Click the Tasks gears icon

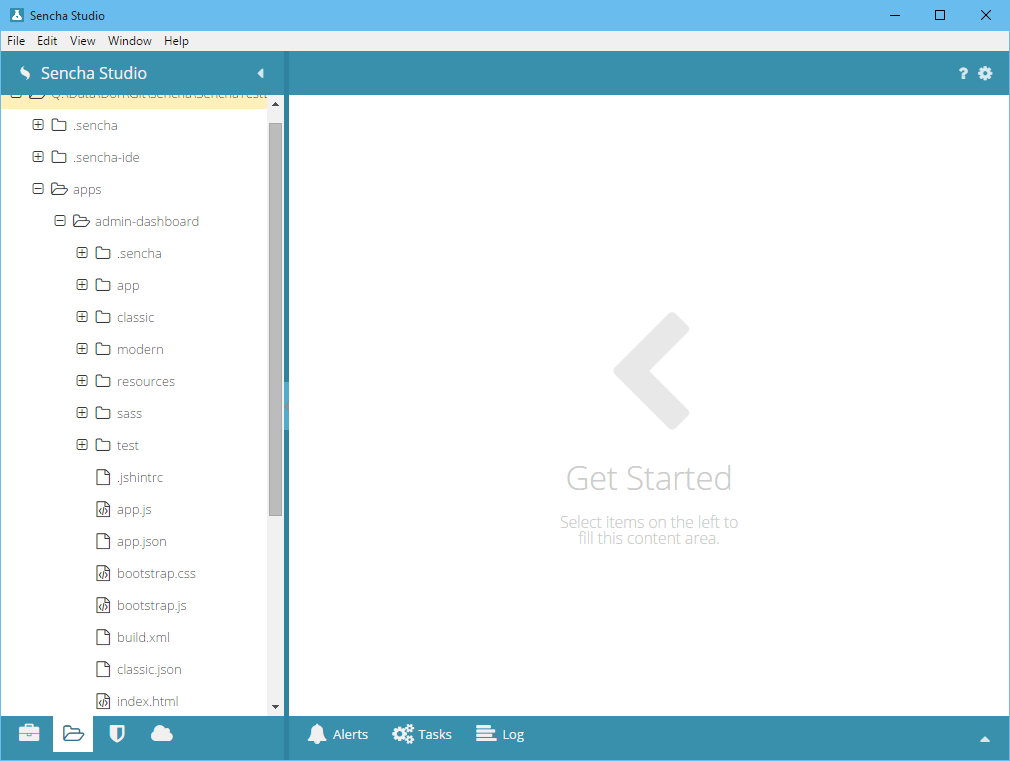point(403,734)
